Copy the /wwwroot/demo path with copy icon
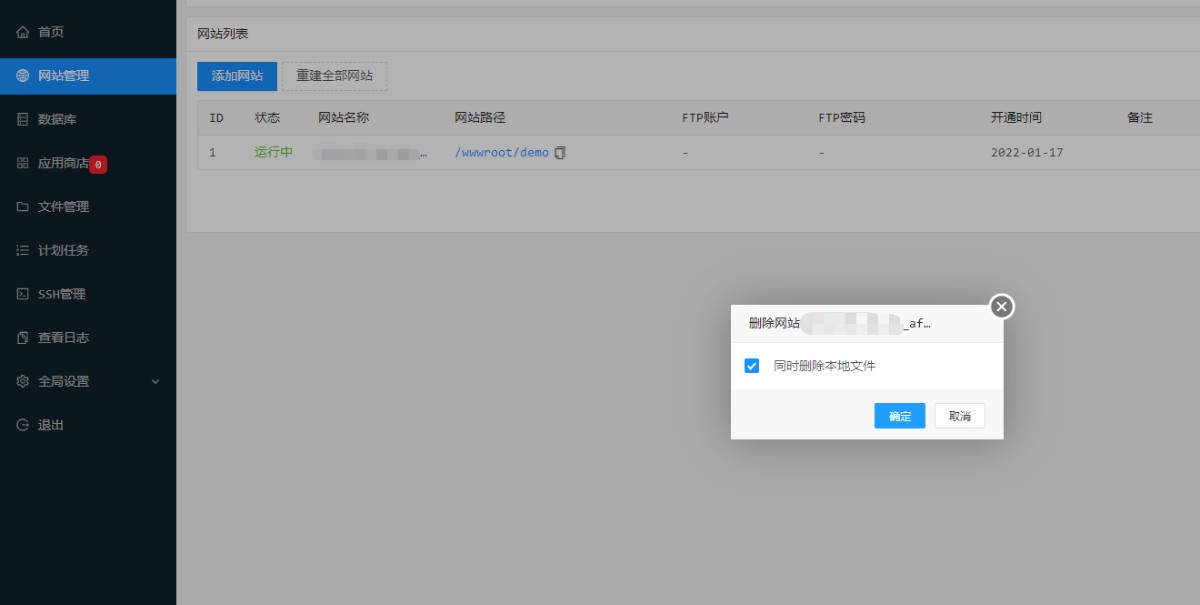Image resolution: width=1200 pixels, height=605 pixels. (x=560, y=153)
